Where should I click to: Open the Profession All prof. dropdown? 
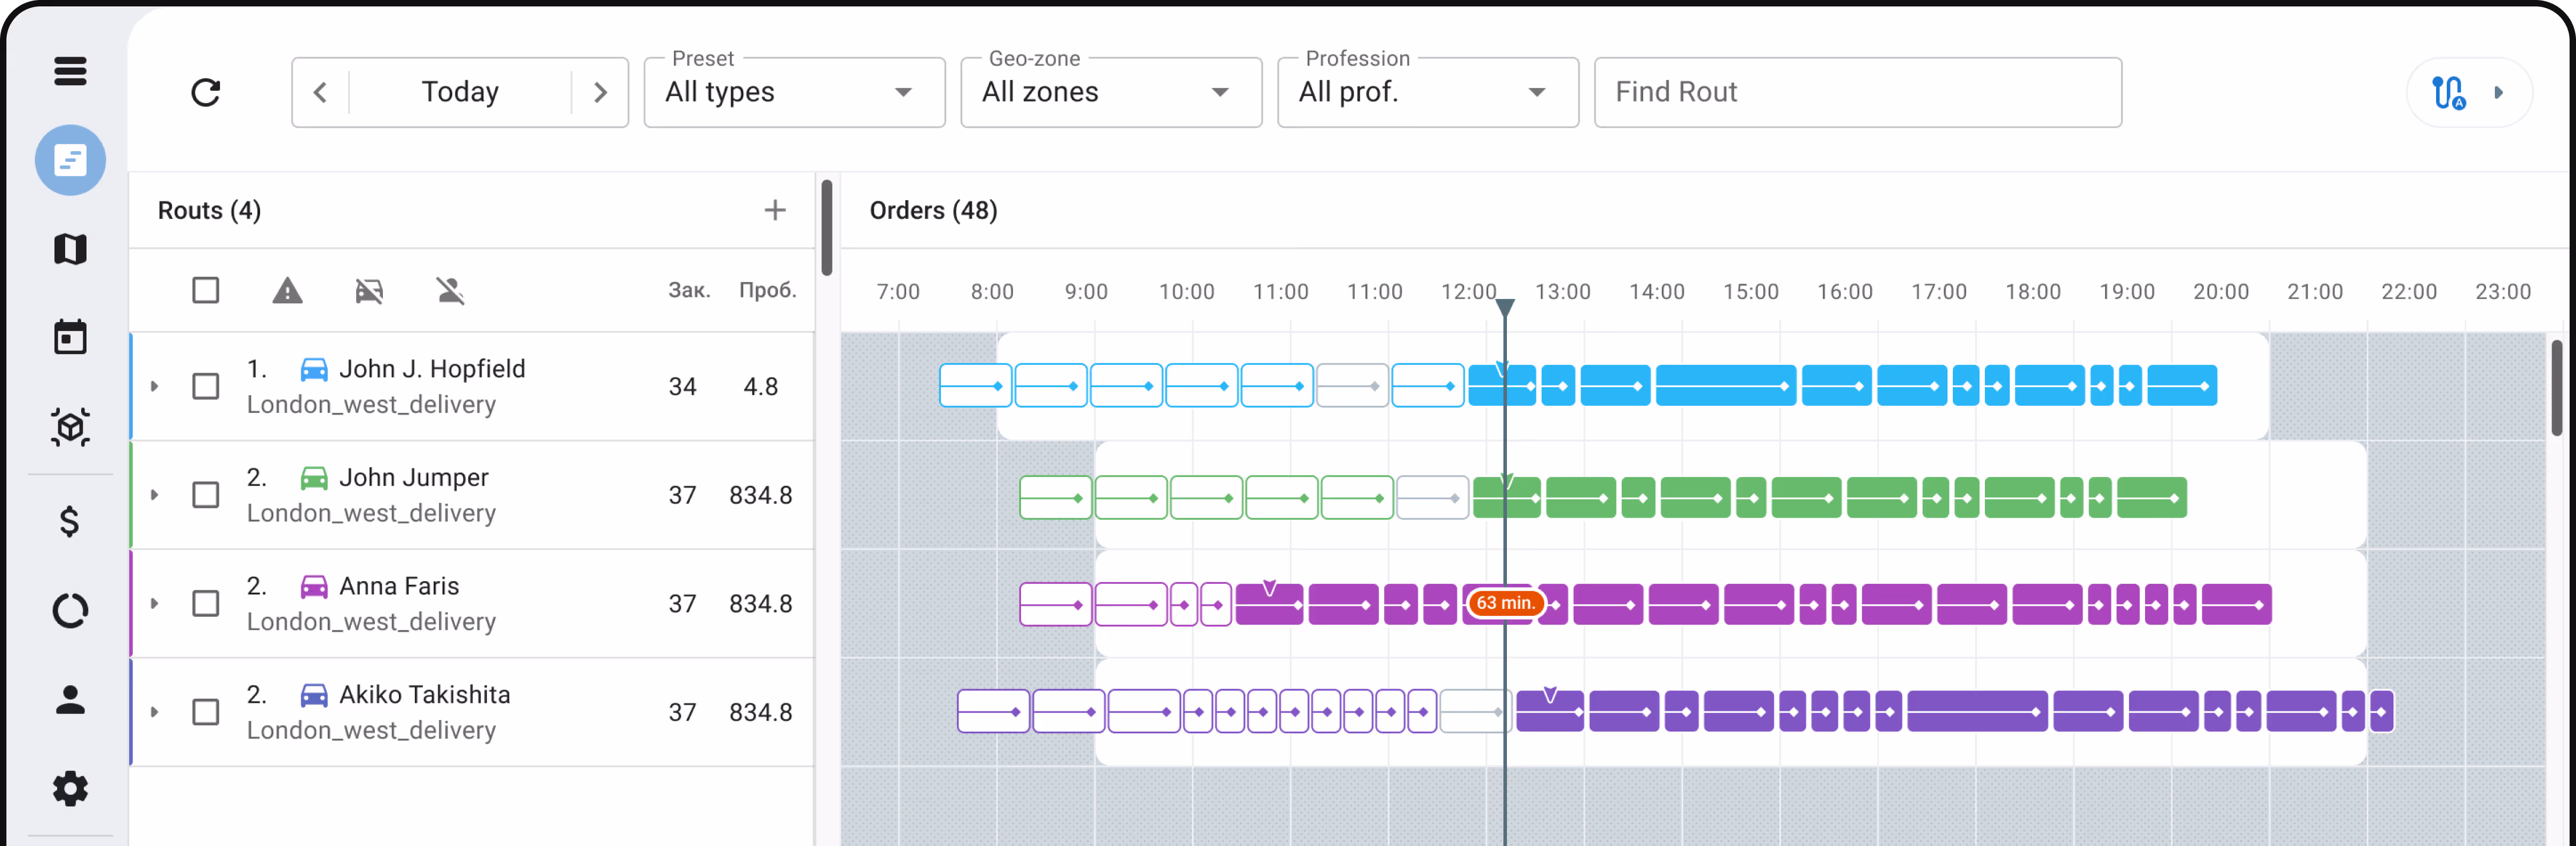(x=1427, y=93)
